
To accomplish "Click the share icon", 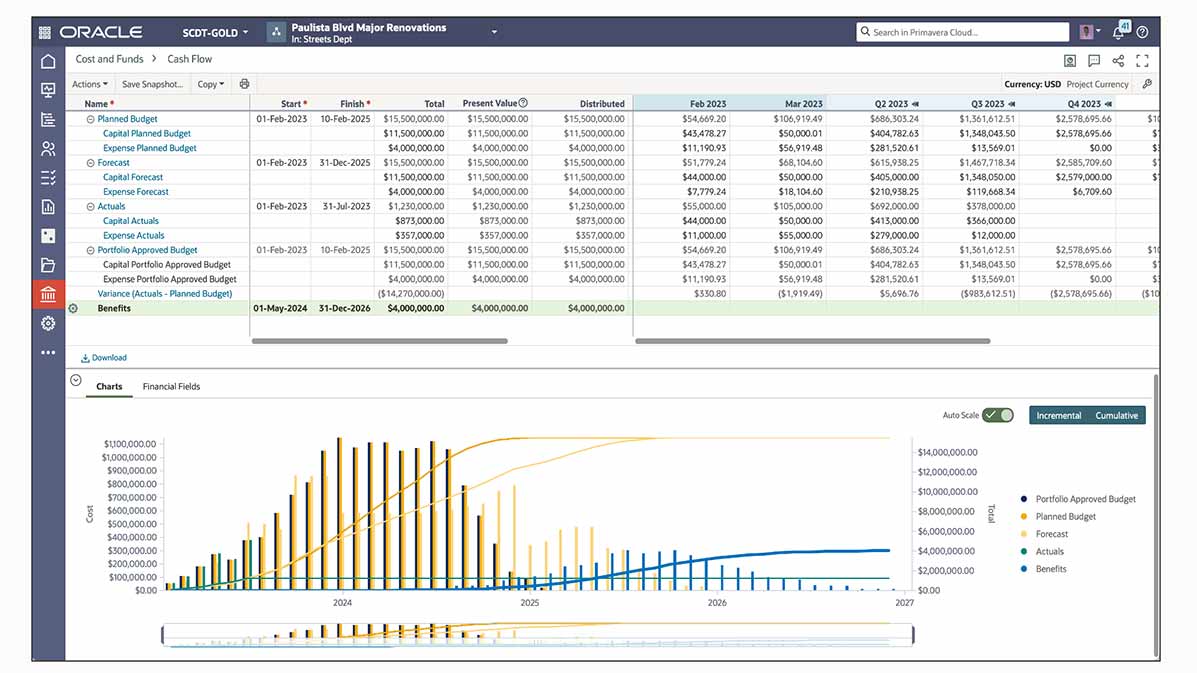I will (x=1118, y=61).
